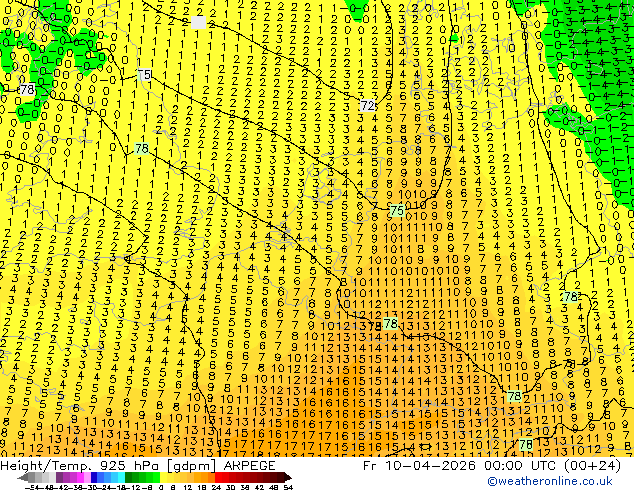Pick the magenta swatch in the color legend

tap(80, 477)
